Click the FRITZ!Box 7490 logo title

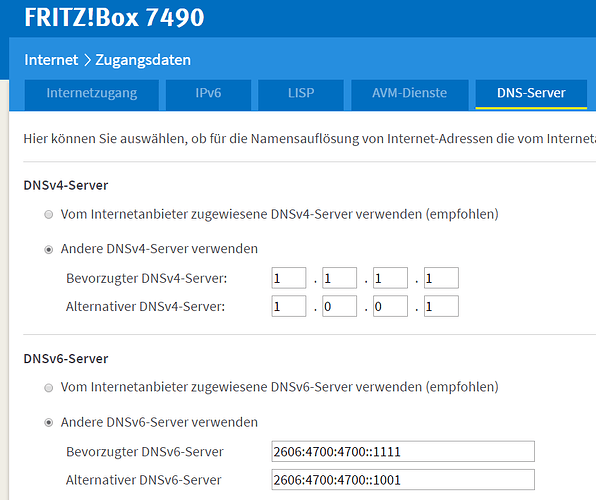tap(114, 17)
